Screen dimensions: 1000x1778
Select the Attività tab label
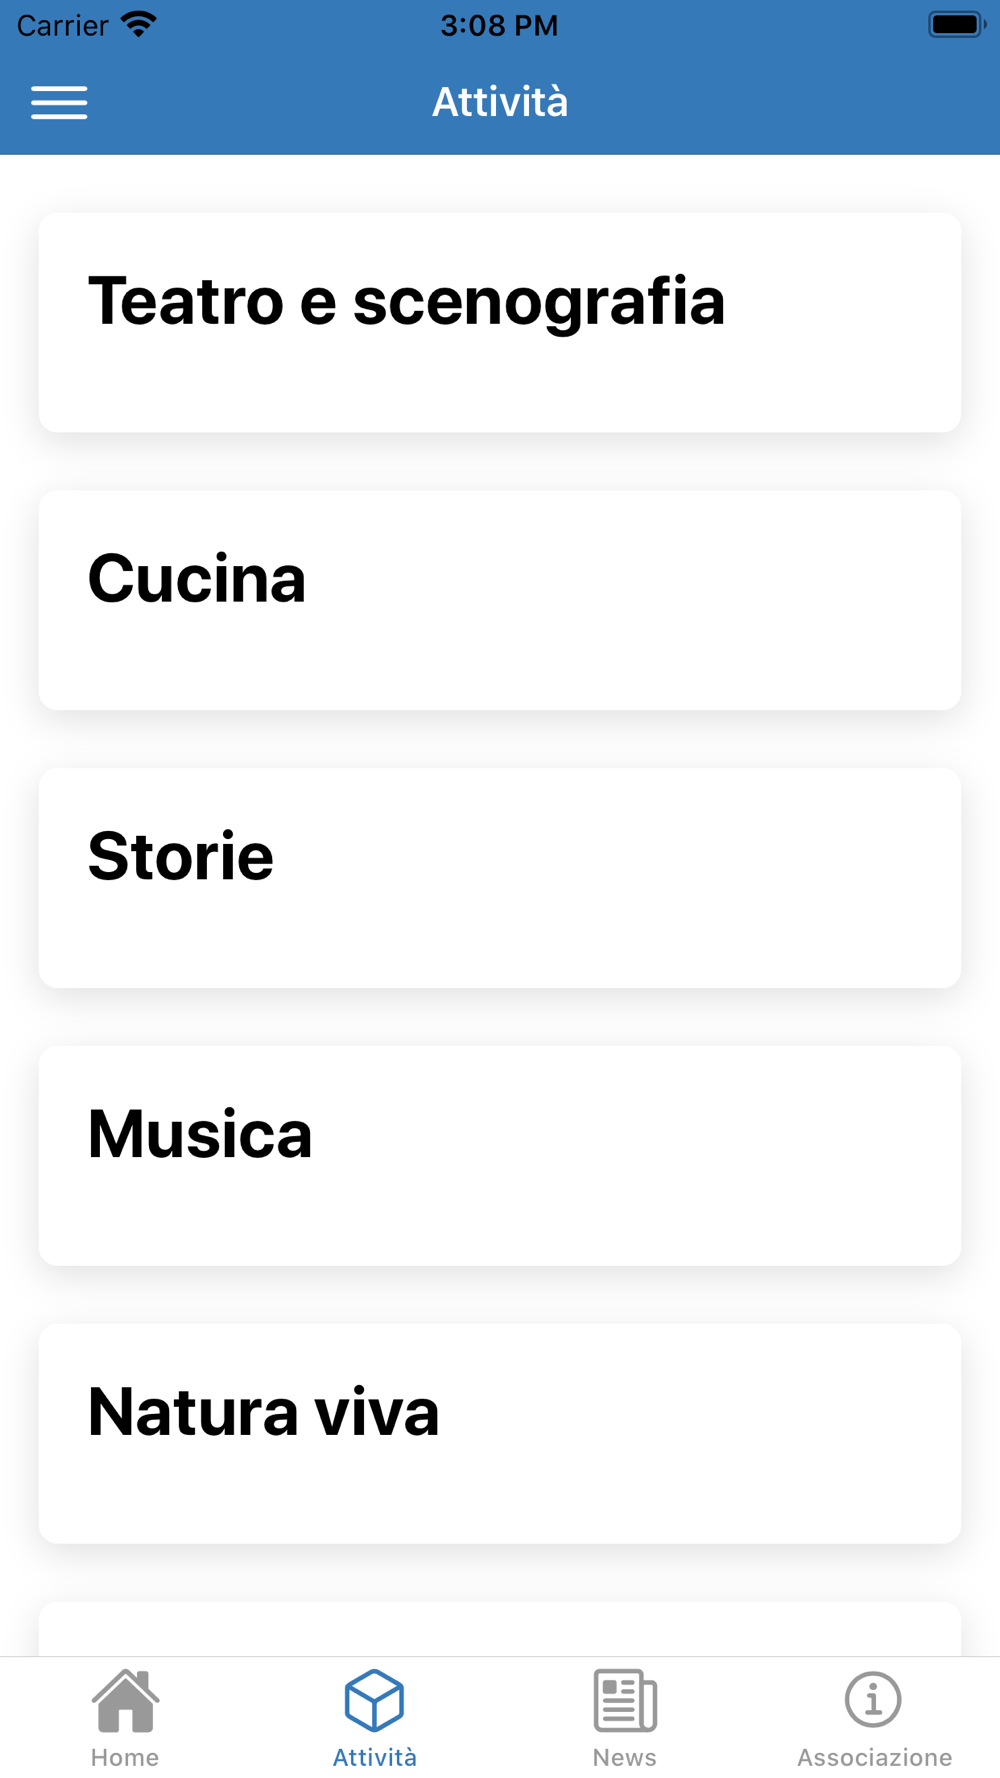coord(375,1757)
